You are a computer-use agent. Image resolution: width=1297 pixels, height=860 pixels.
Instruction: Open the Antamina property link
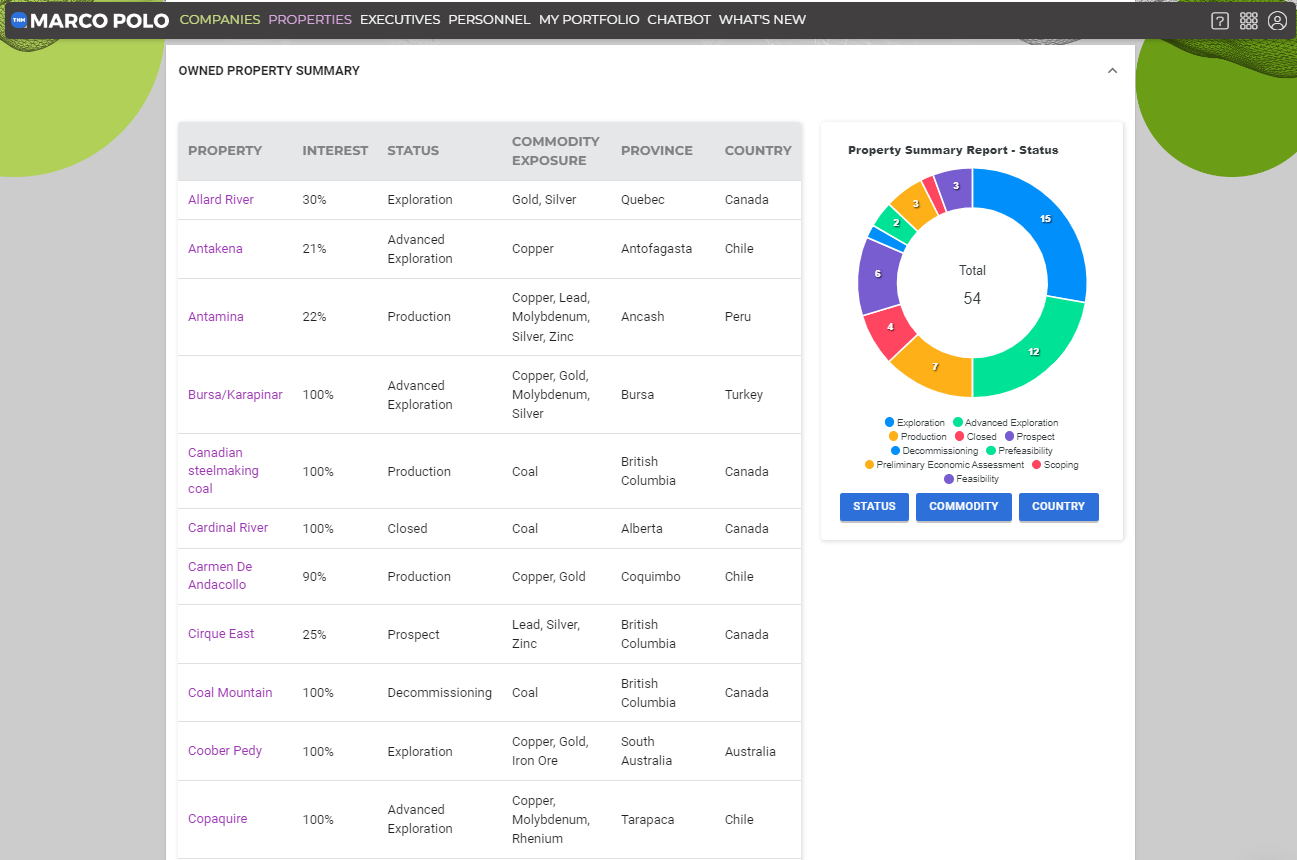click(216, 317)
